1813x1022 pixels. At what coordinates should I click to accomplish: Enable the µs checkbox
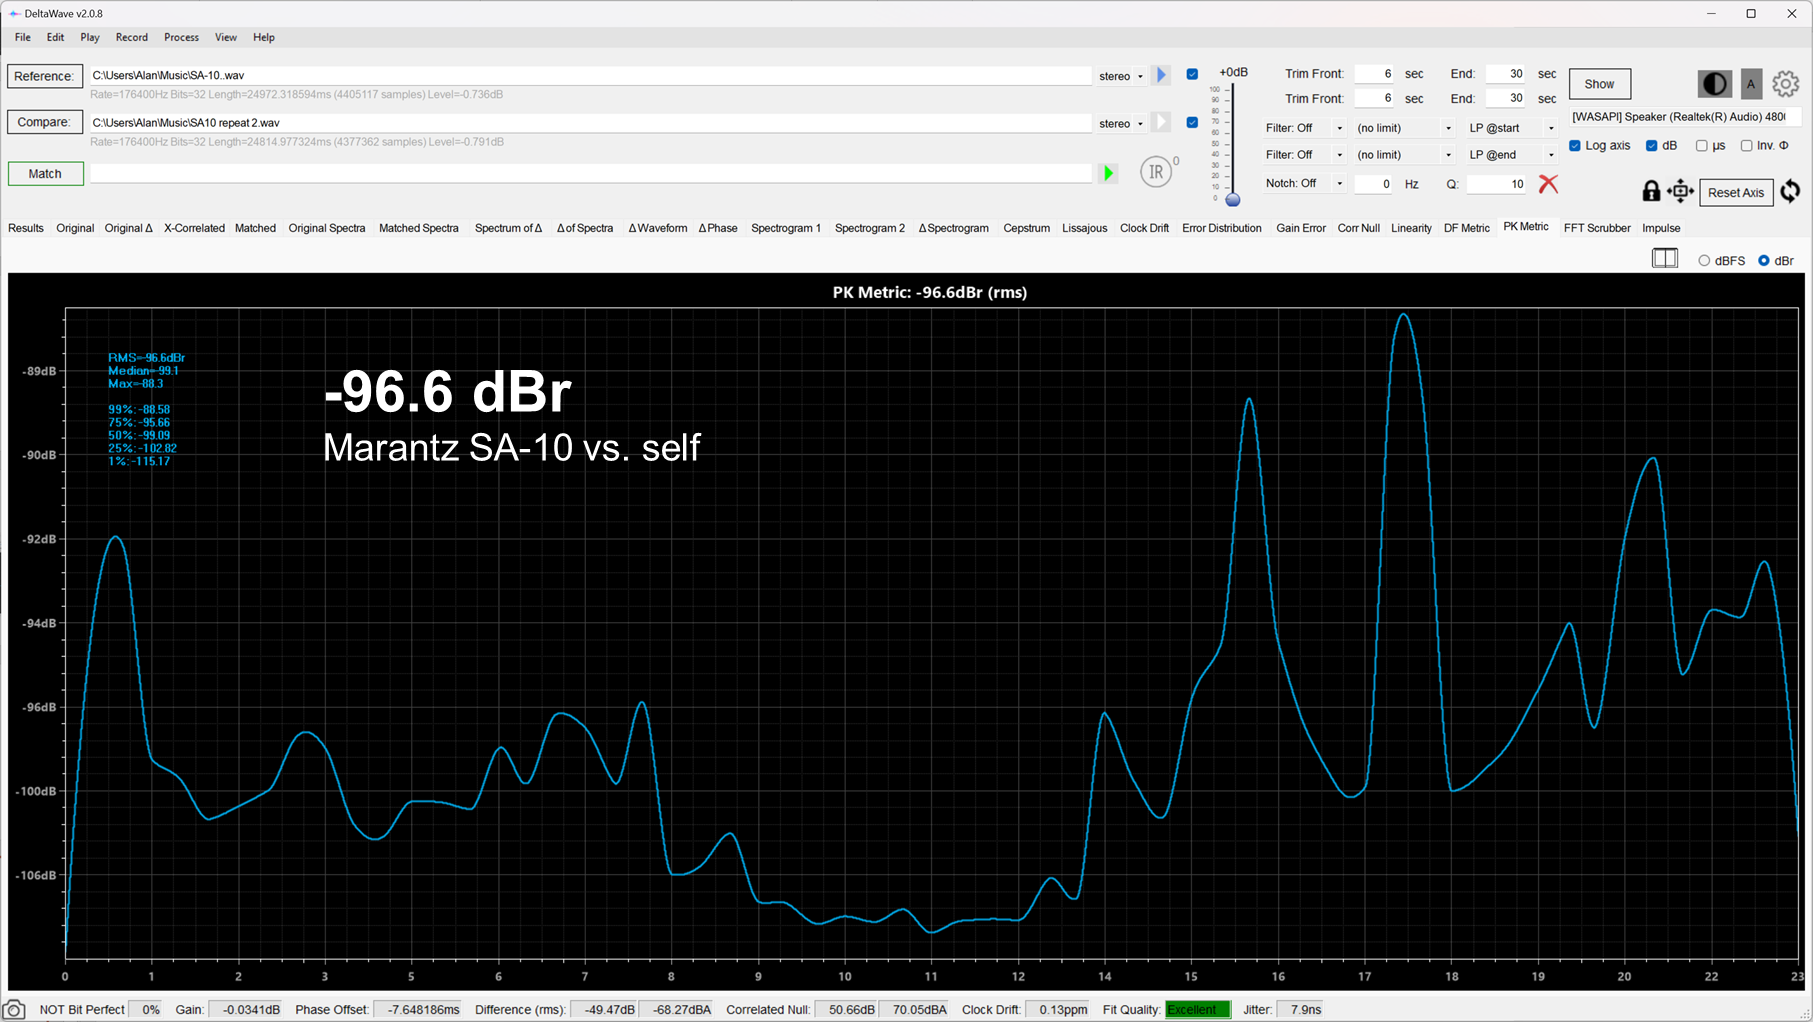[x=1701, y=146]
